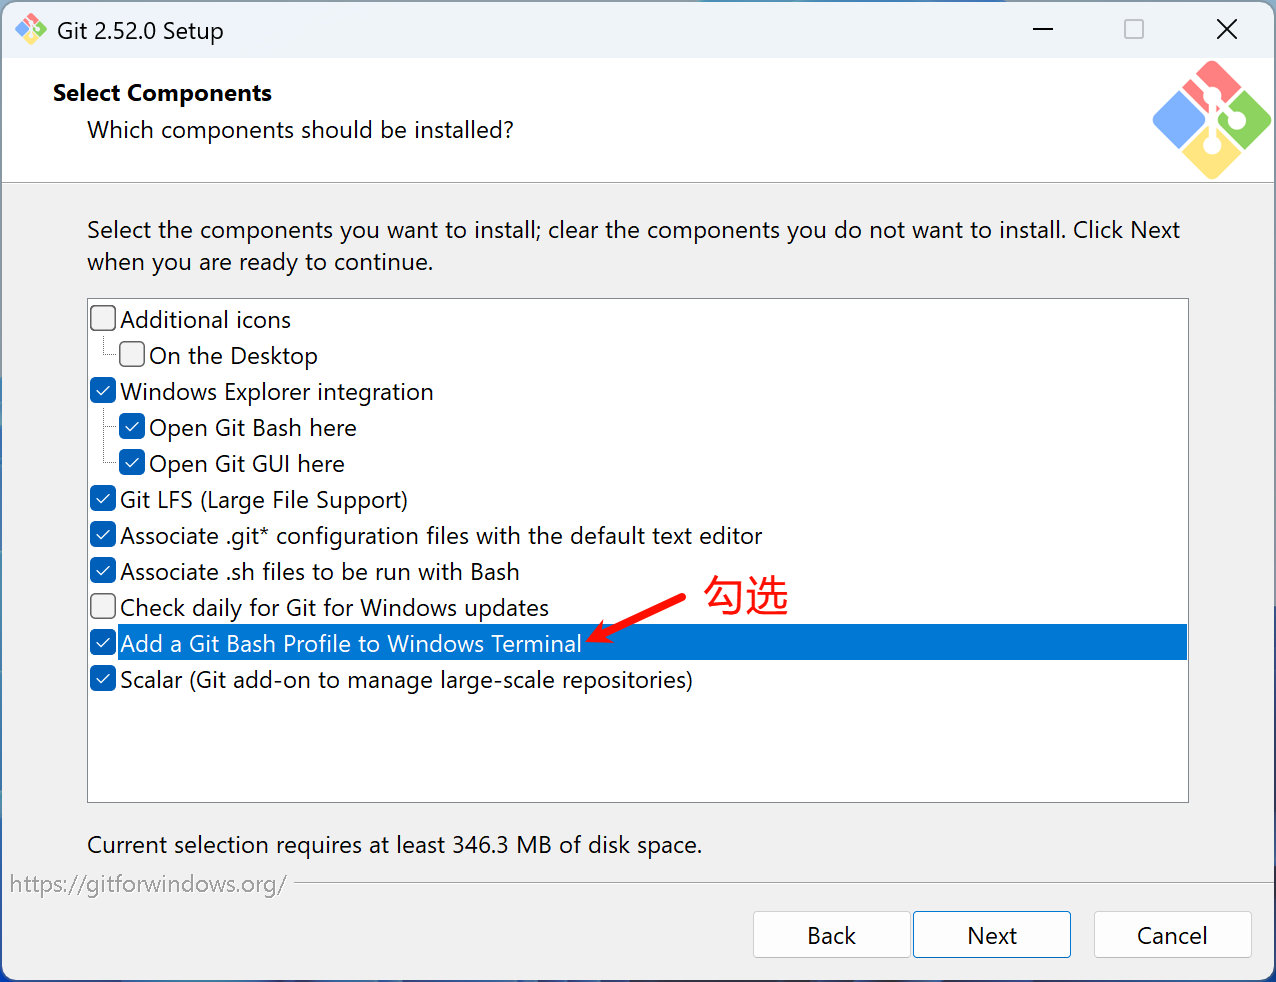Click the large Git logo in header
1276x982 pixels.
(1211, 120)
